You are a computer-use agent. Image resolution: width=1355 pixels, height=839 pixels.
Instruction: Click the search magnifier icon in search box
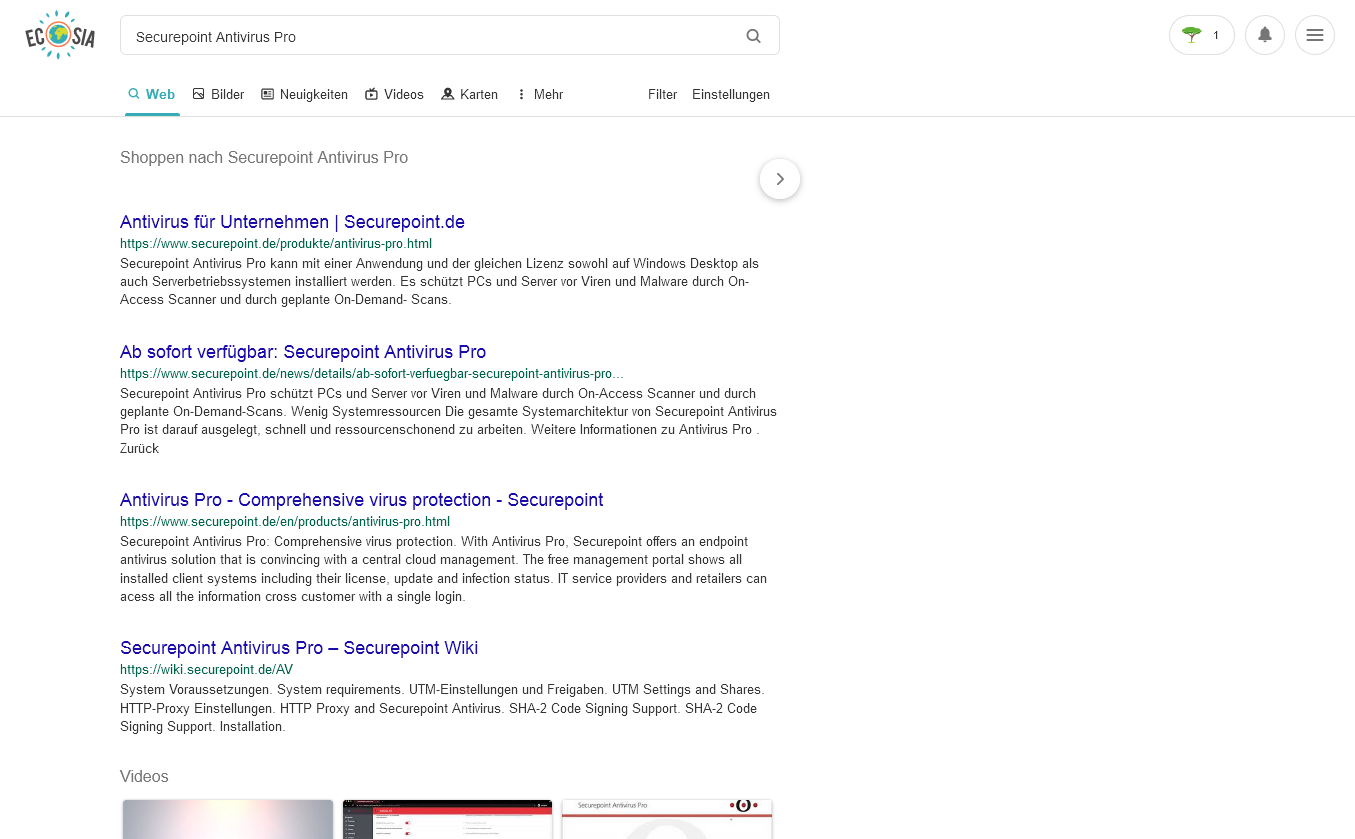(754, 36)
